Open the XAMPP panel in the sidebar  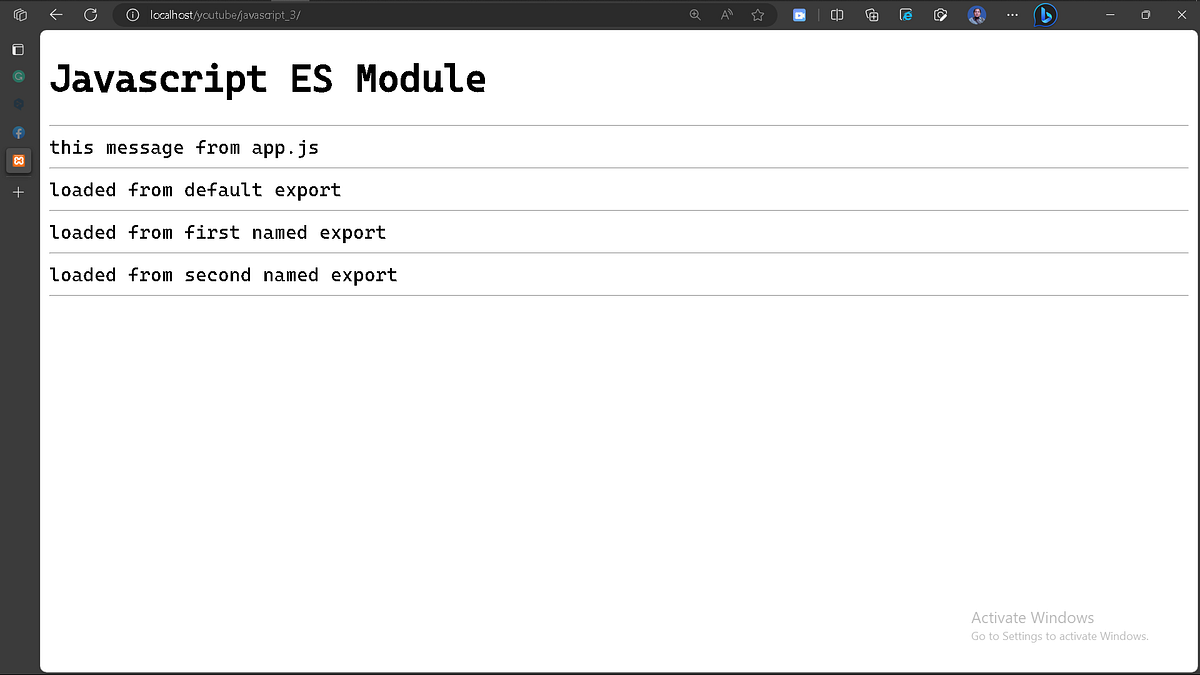tap(18, 160)
